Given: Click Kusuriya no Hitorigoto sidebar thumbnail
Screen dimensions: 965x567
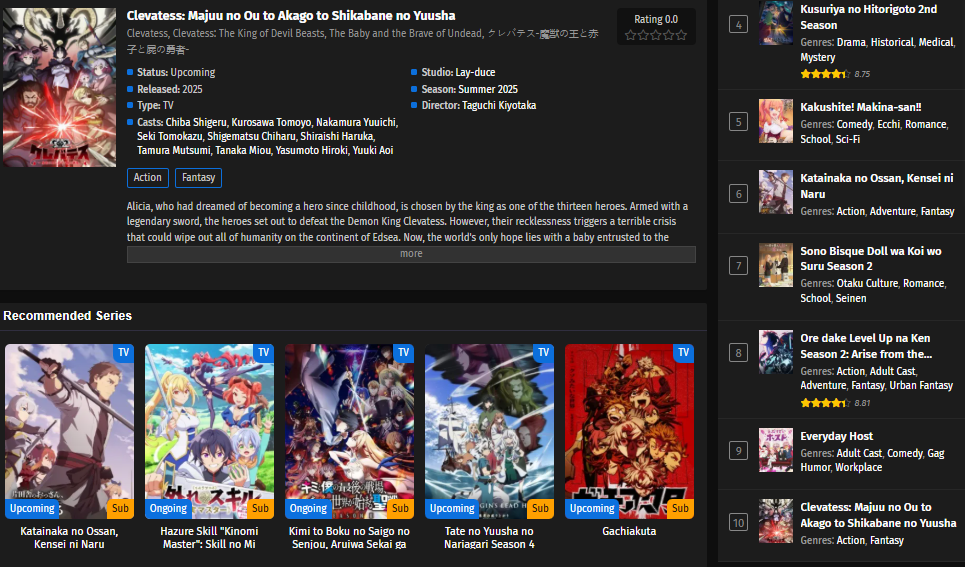Looking at the screenshot, I should [x=775, y=23].
